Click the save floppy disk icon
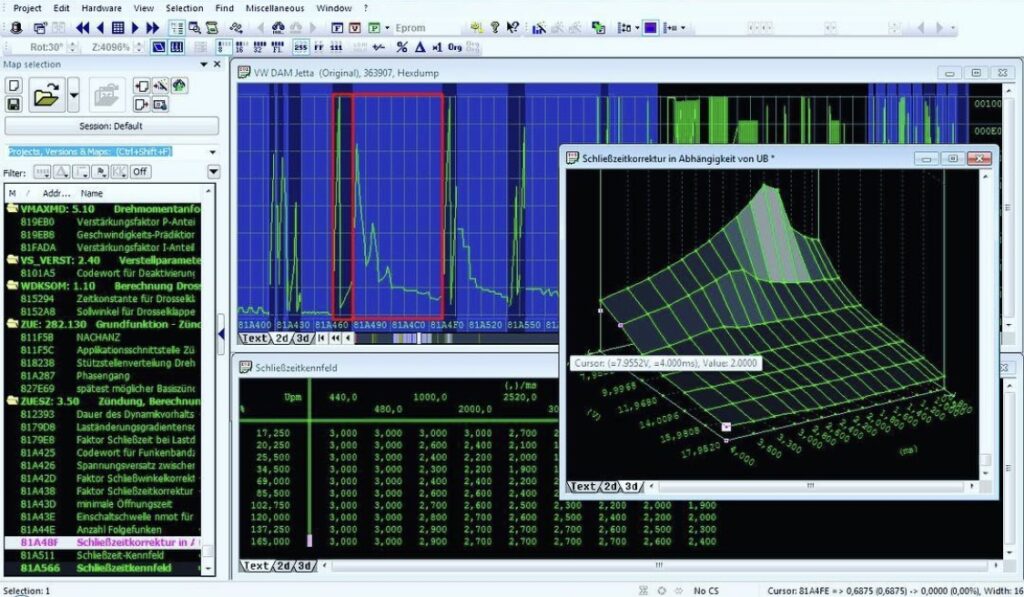The height and width of the screenshot is (597, 1024). (x=14, y=103)
